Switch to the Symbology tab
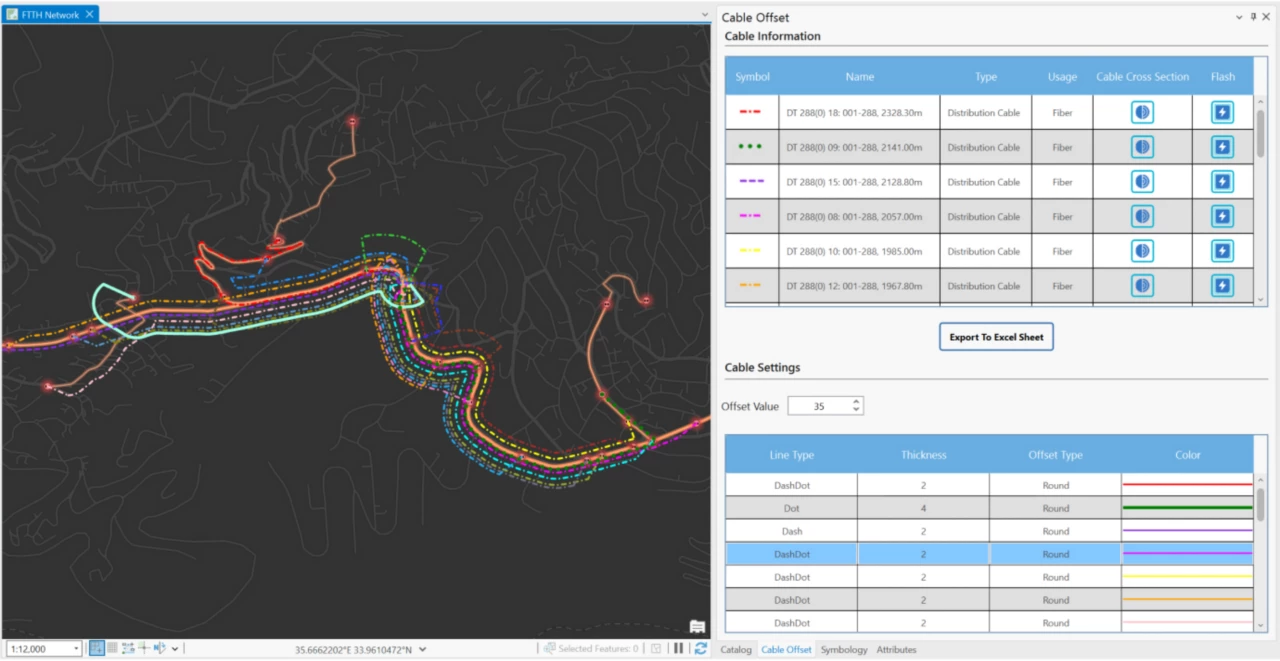This screenshot has width=1280, height=661. click(843, 650)
